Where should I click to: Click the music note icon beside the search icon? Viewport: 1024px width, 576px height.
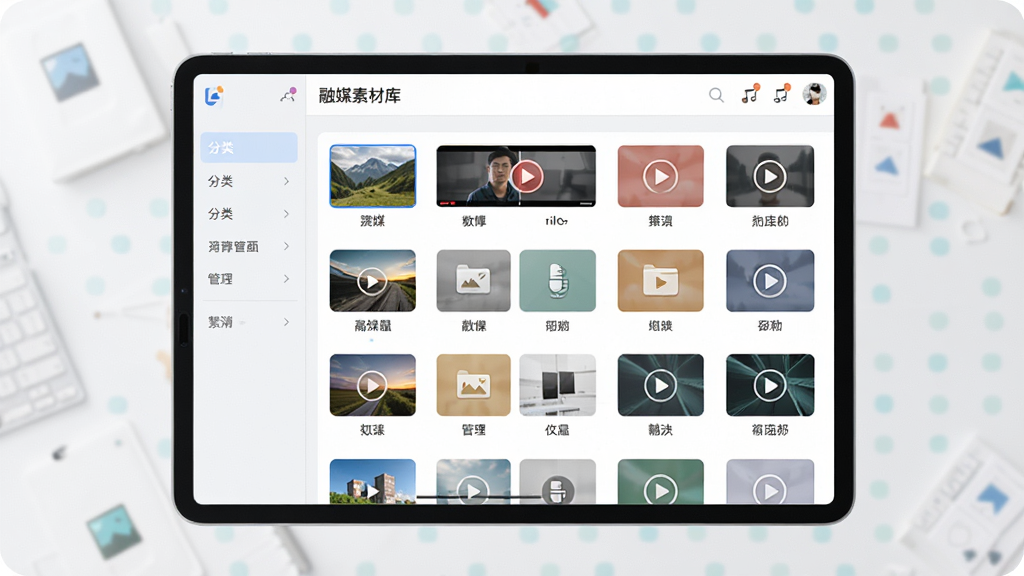point(750,95)
